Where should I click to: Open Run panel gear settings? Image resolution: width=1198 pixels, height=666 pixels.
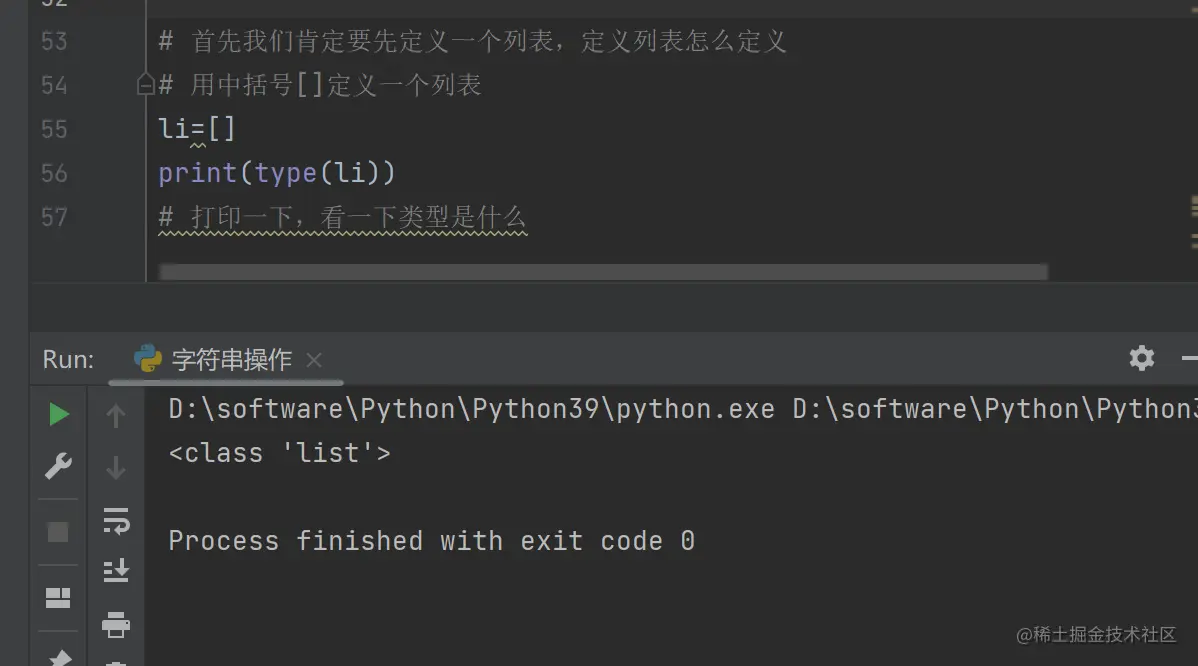(1141, 358)
